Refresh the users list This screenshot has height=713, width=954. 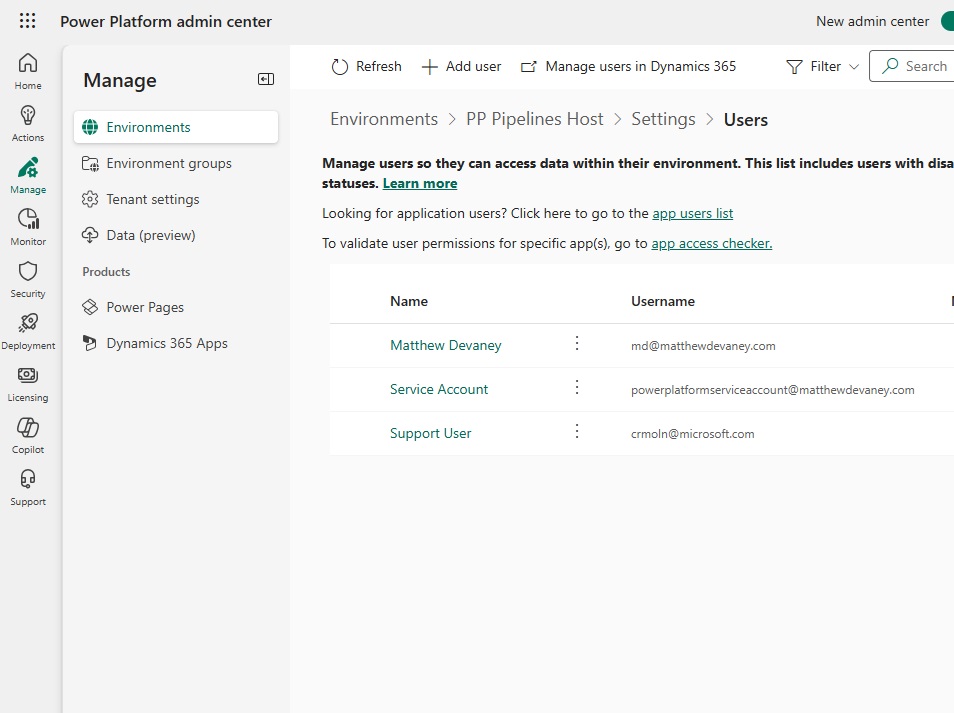pyautogui.click(x=366, y=66)
